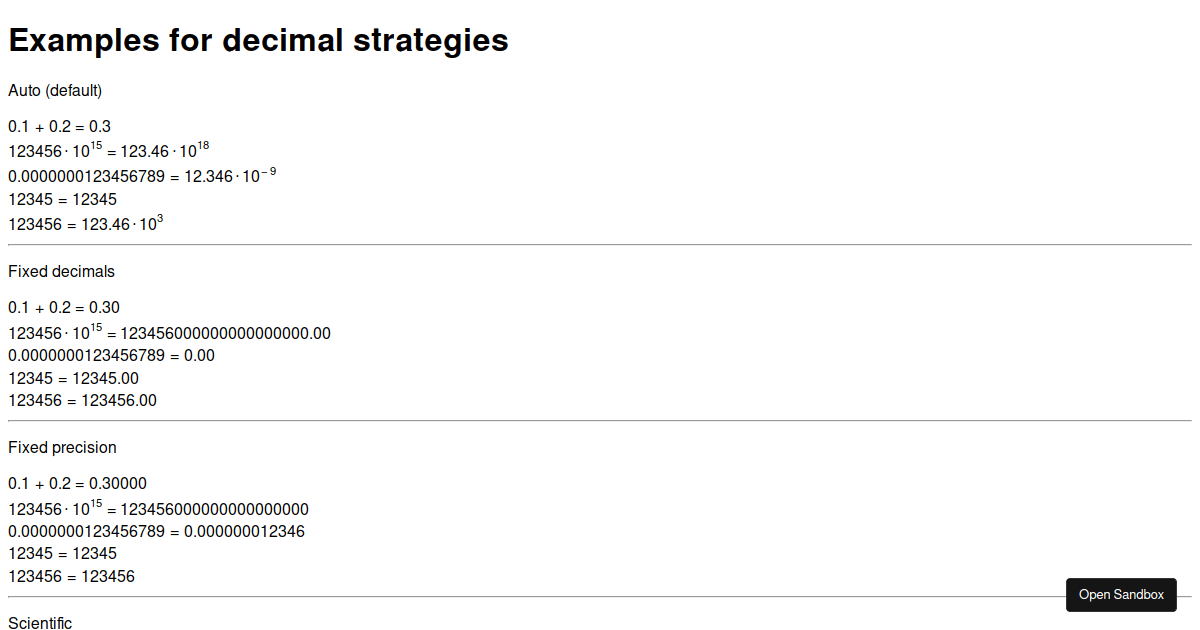The width and height of the screenshot is (1200, 630).
Task: Click the line '123456 = 123456.00'
Action: [82, 400]
